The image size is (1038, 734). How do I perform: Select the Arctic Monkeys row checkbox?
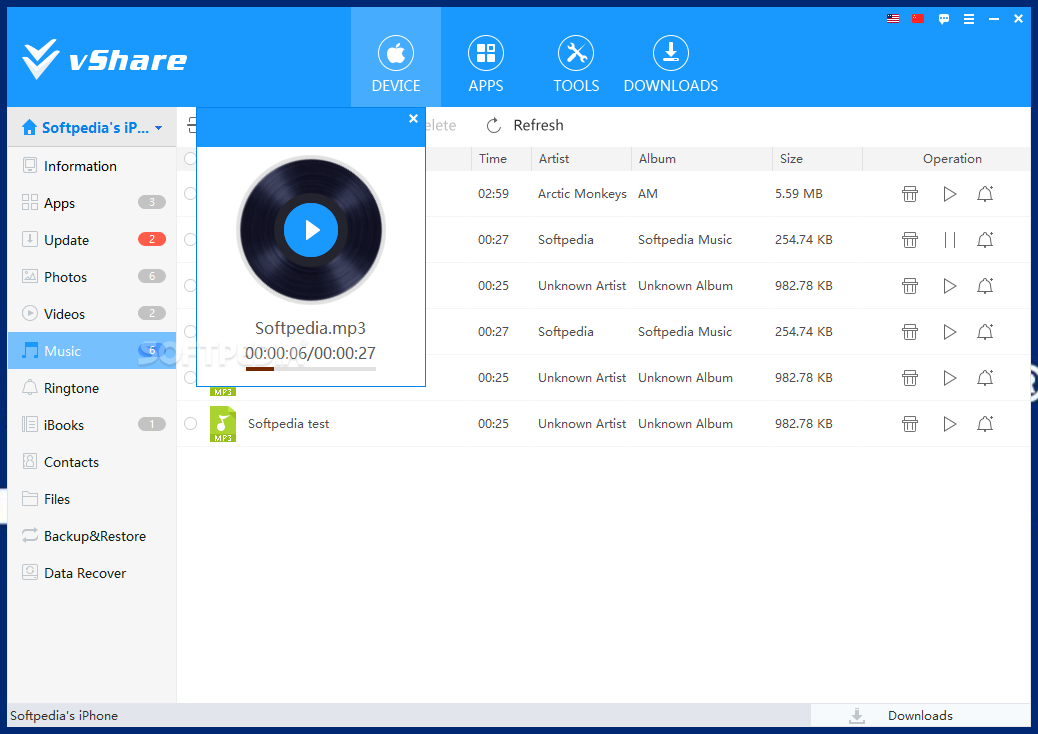(x=191, y=193)
